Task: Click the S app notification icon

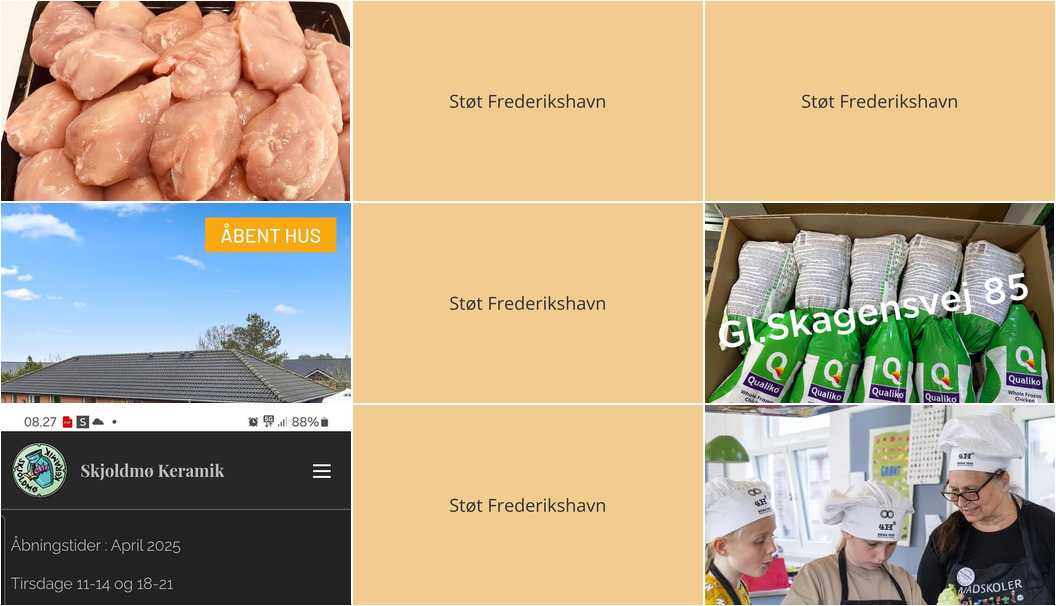Action: click(x=83, y=422)
